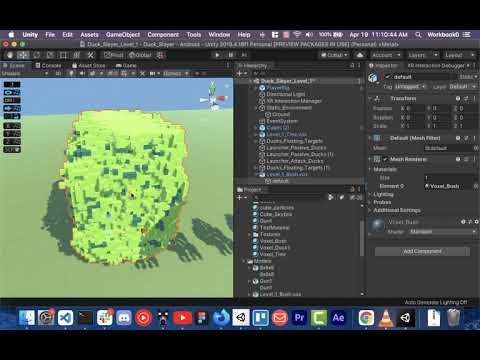Toggle scene audio speaker icon
Image resolution: width=480 pixels, height=360 pixels.
click(82, 73)
